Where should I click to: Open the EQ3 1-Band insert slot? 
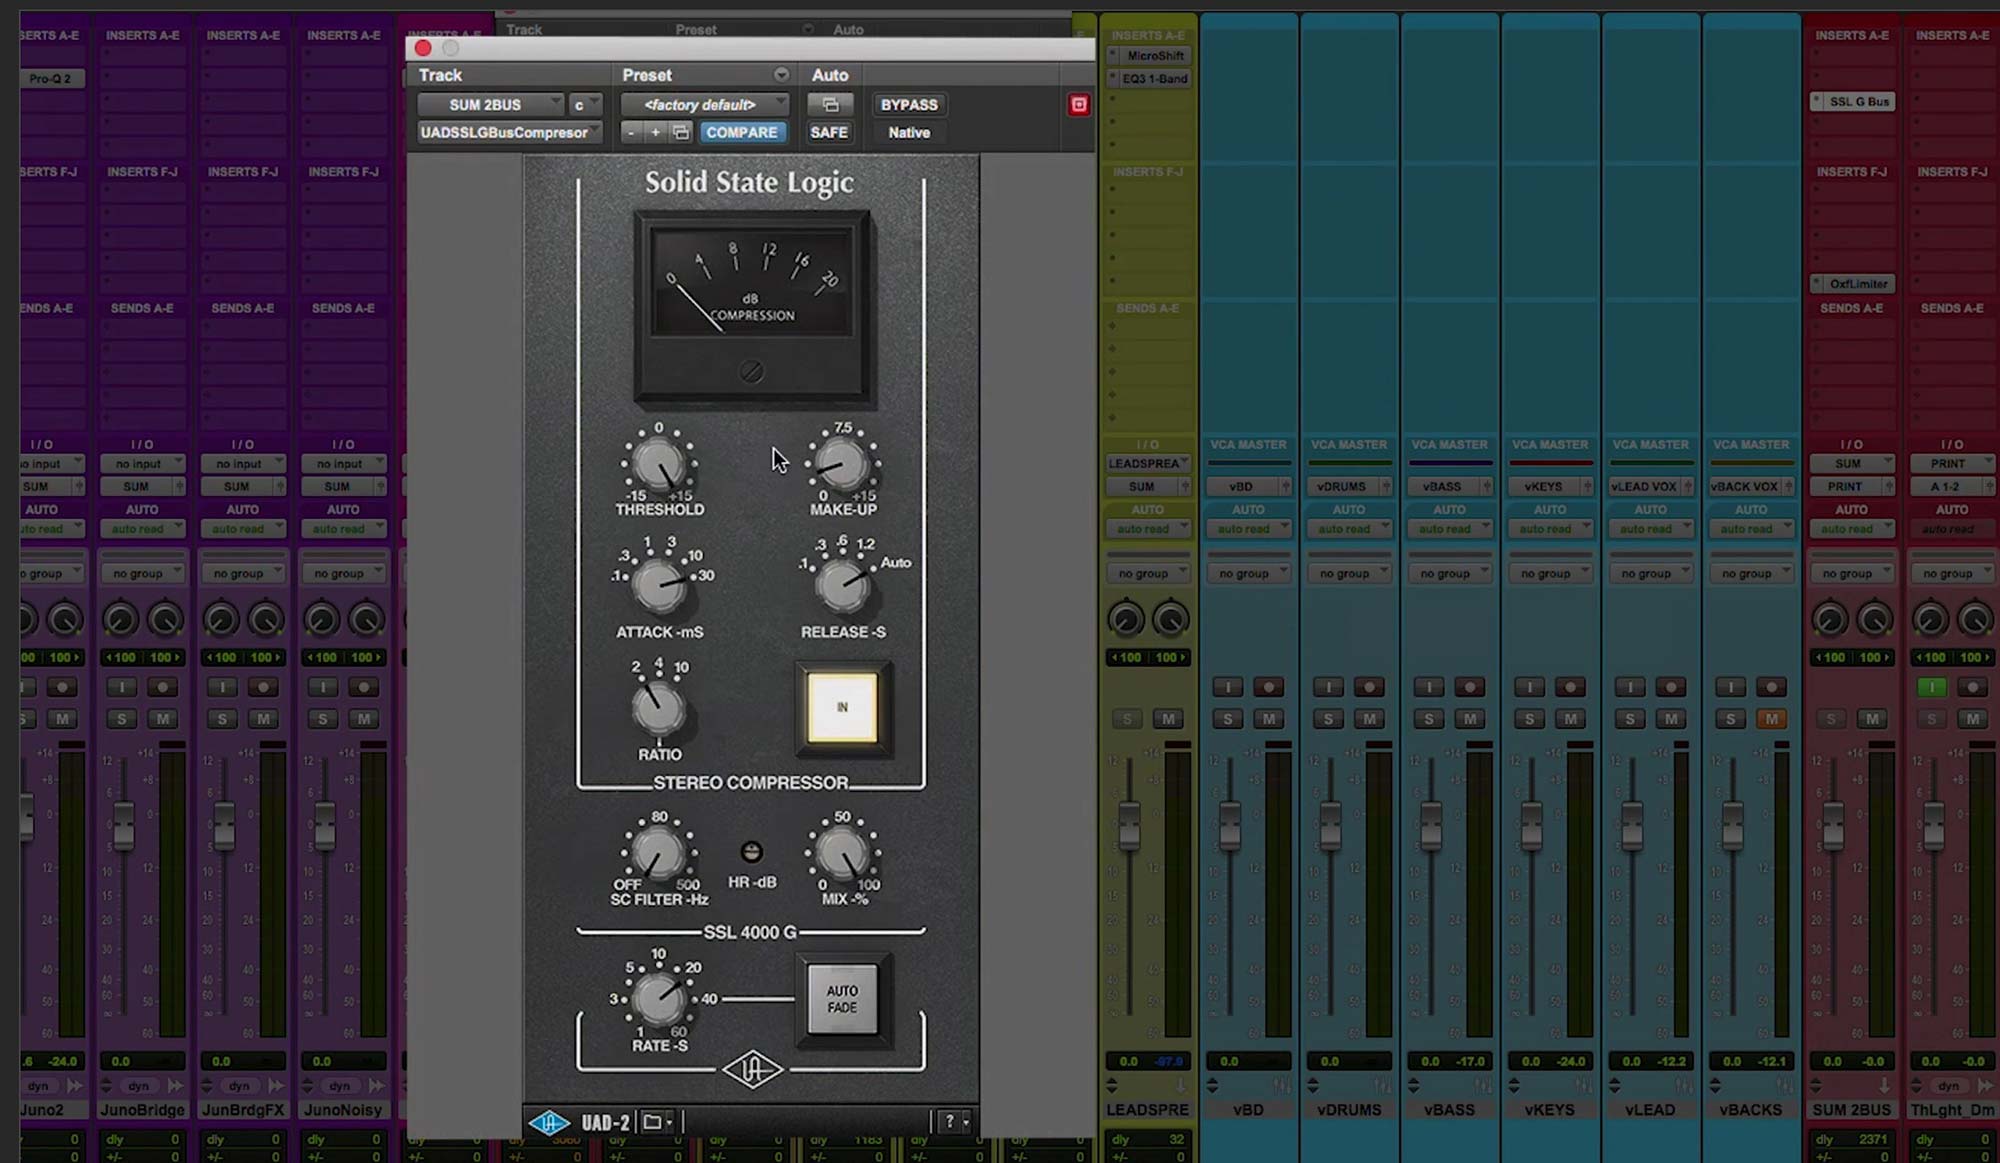tap(1149, 78)
